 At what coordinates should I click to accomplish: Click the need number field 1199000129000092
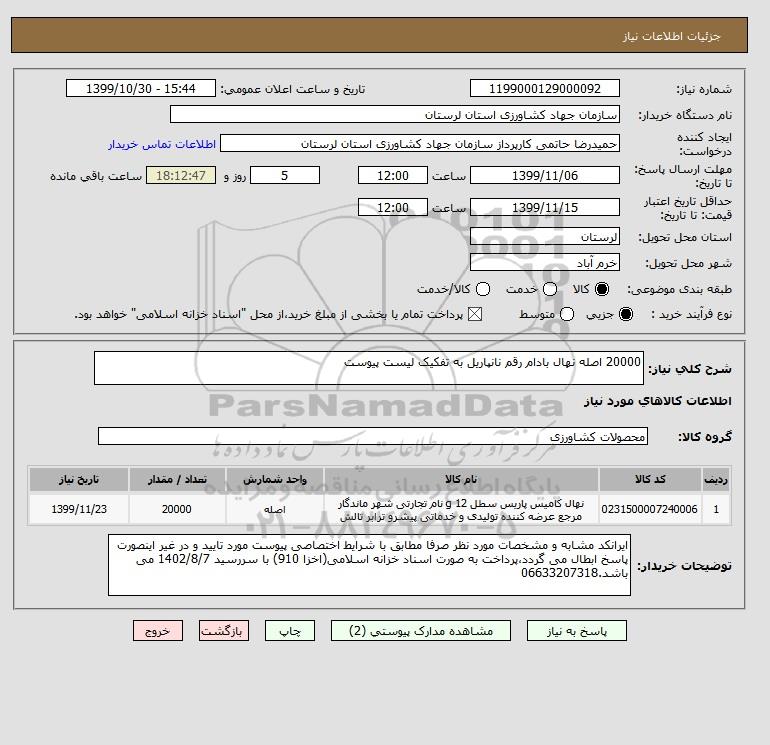coord(545,89)
